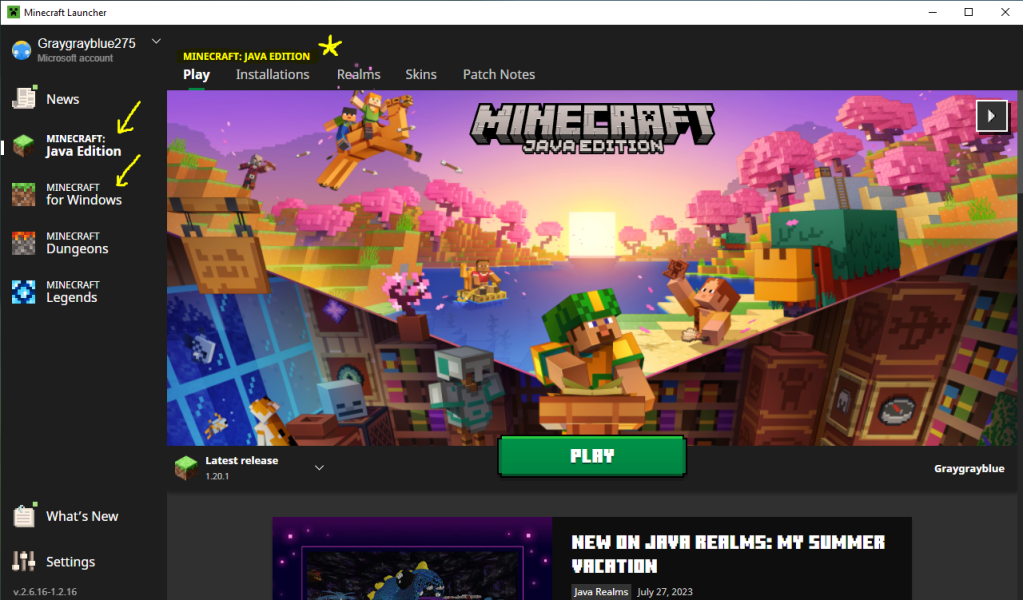Open the Skins tab

click(x=421, y=75)
